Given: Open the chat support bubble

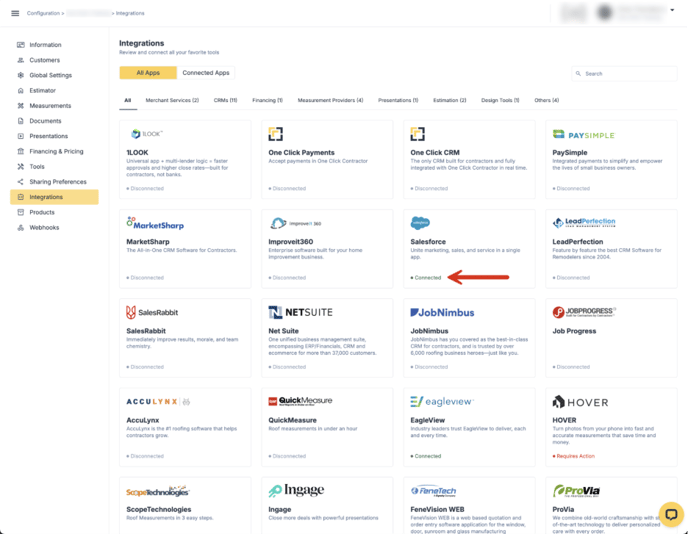Looking at the screenshot, I should tap(670, 515).
